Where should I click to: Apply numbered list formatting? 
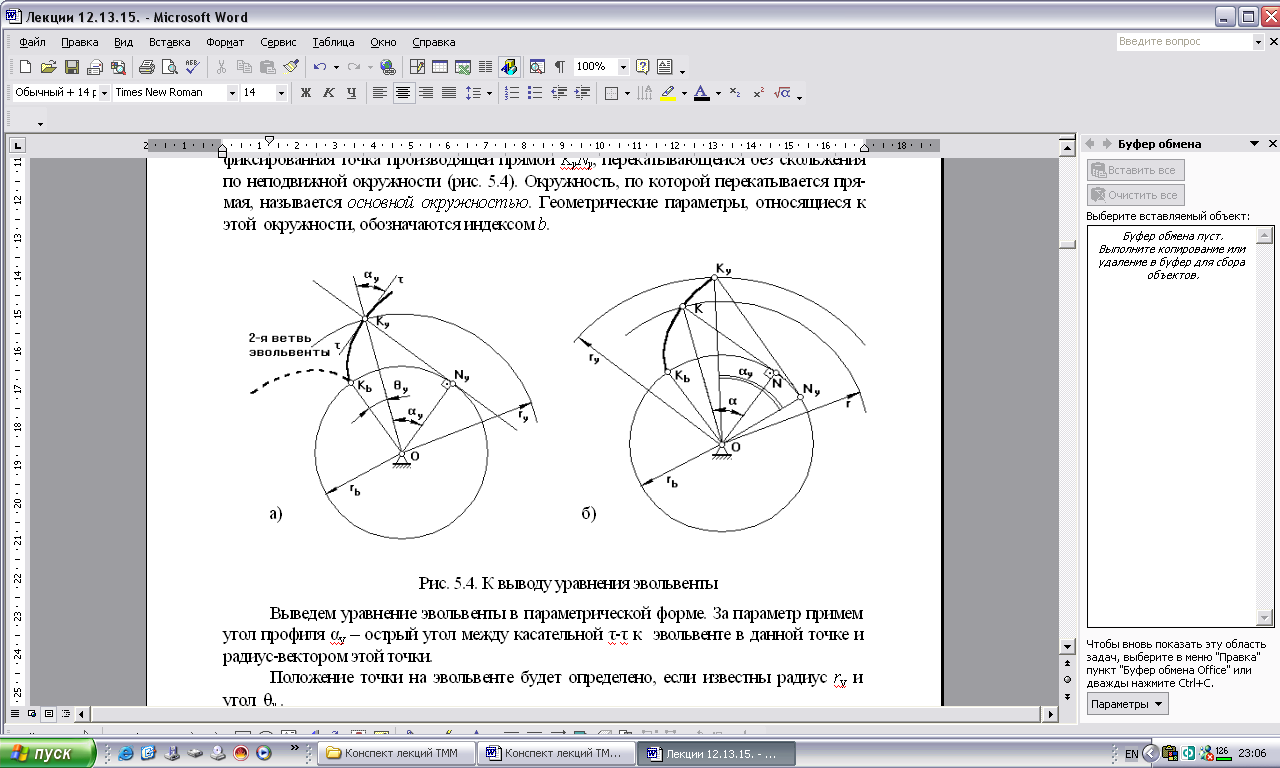[x=512, y=93]
